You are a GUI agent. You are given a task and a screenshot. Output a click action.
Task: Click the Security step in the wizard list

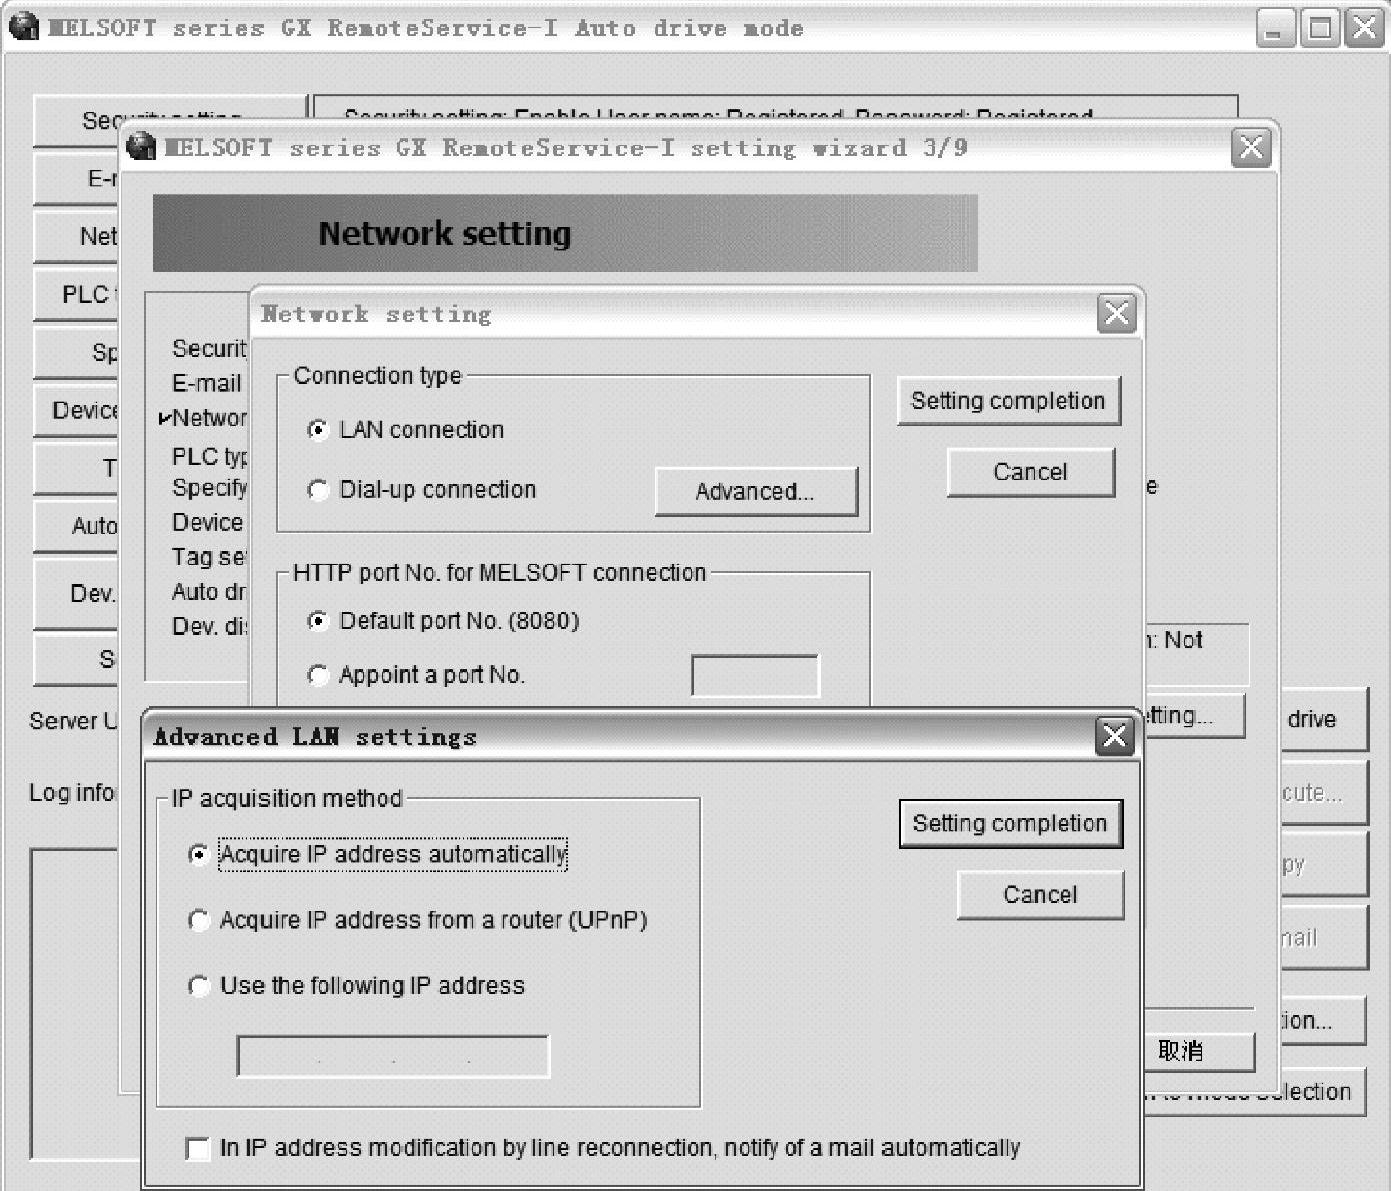(x=209, y=348)
